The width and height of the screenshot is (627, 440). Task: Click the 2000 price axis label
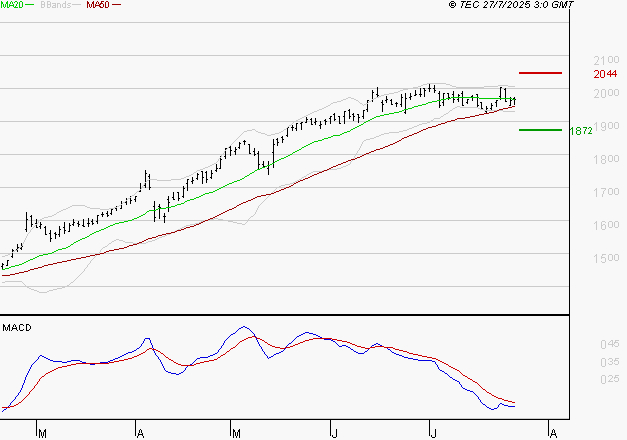pyautogui.click(x=607, y=93)
